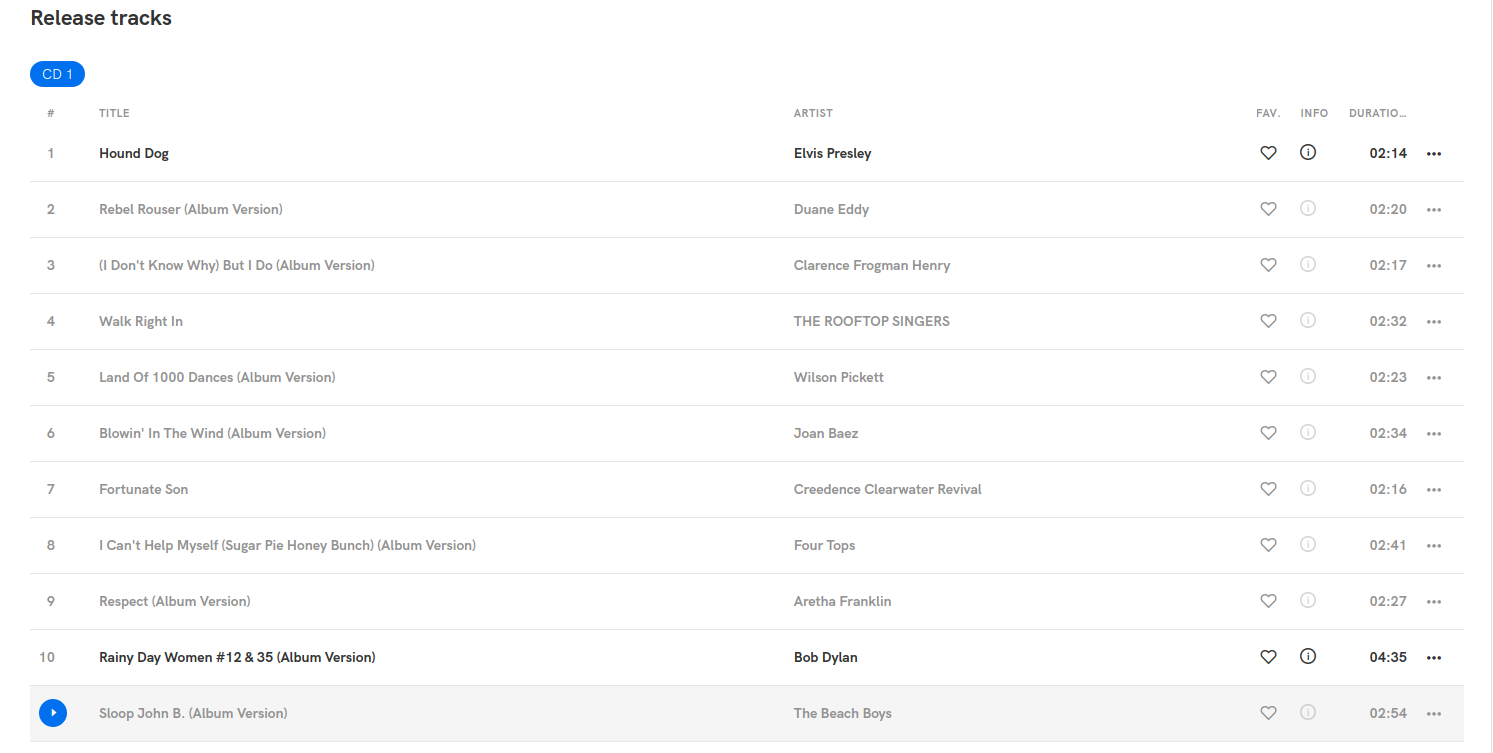The image size is (1493, 753).
Task: Open the options menu for Rebel Rouser
Action: coord(1434,209)
